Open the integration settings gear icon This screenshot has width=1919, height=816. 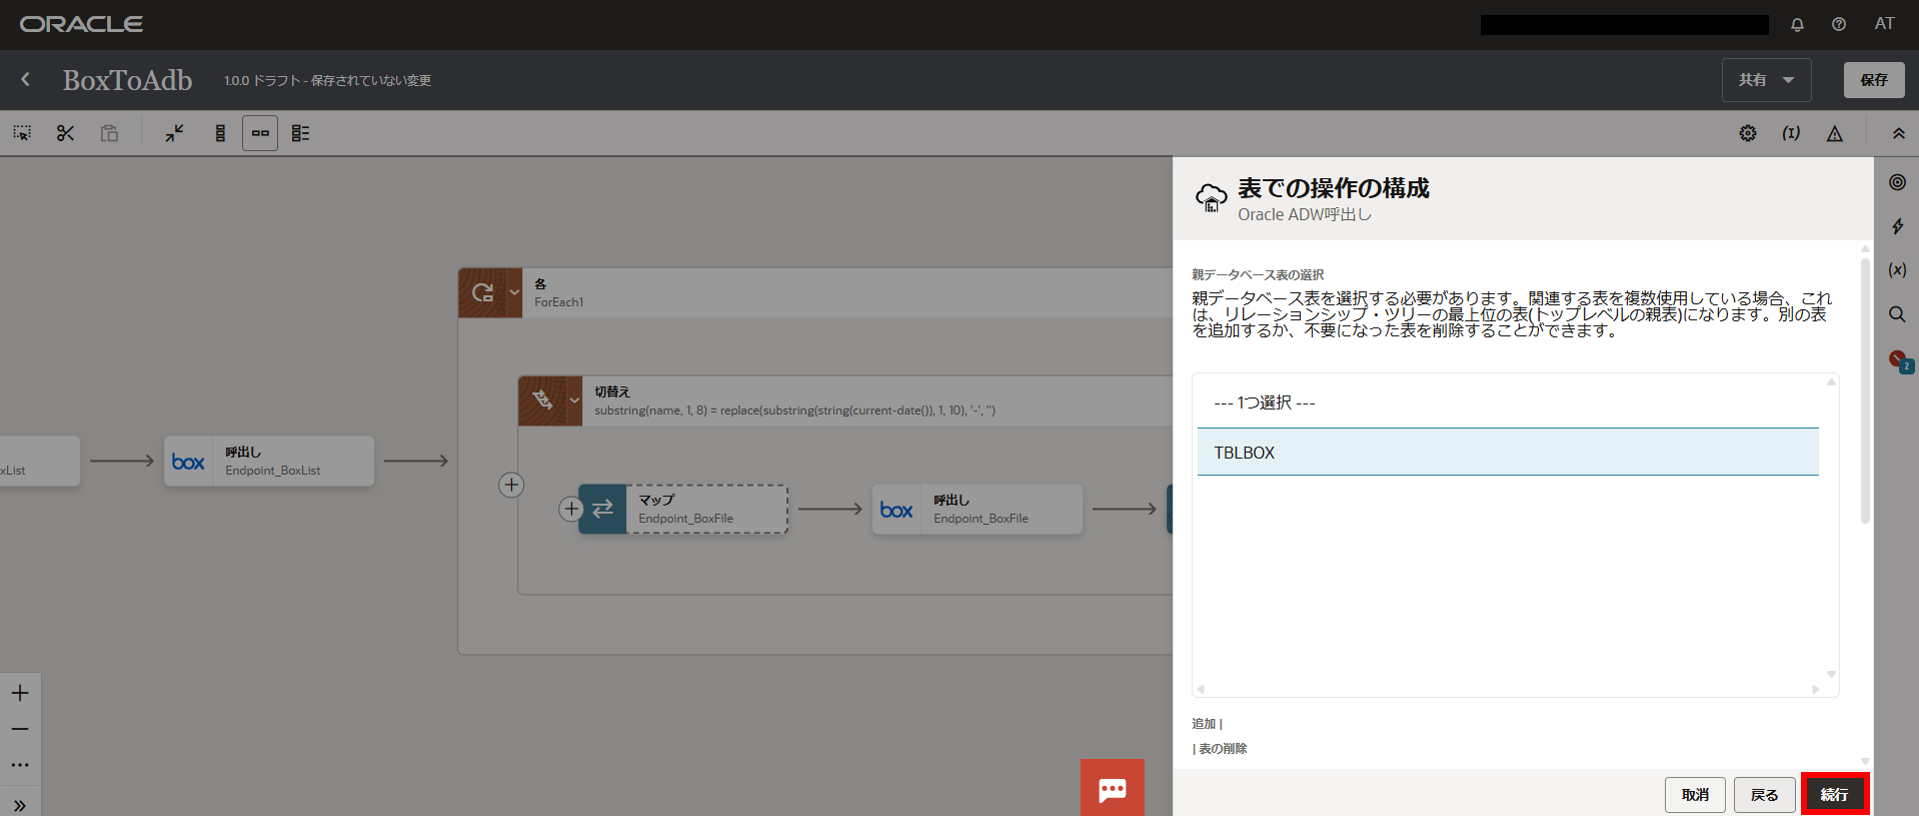[1747, 133]
